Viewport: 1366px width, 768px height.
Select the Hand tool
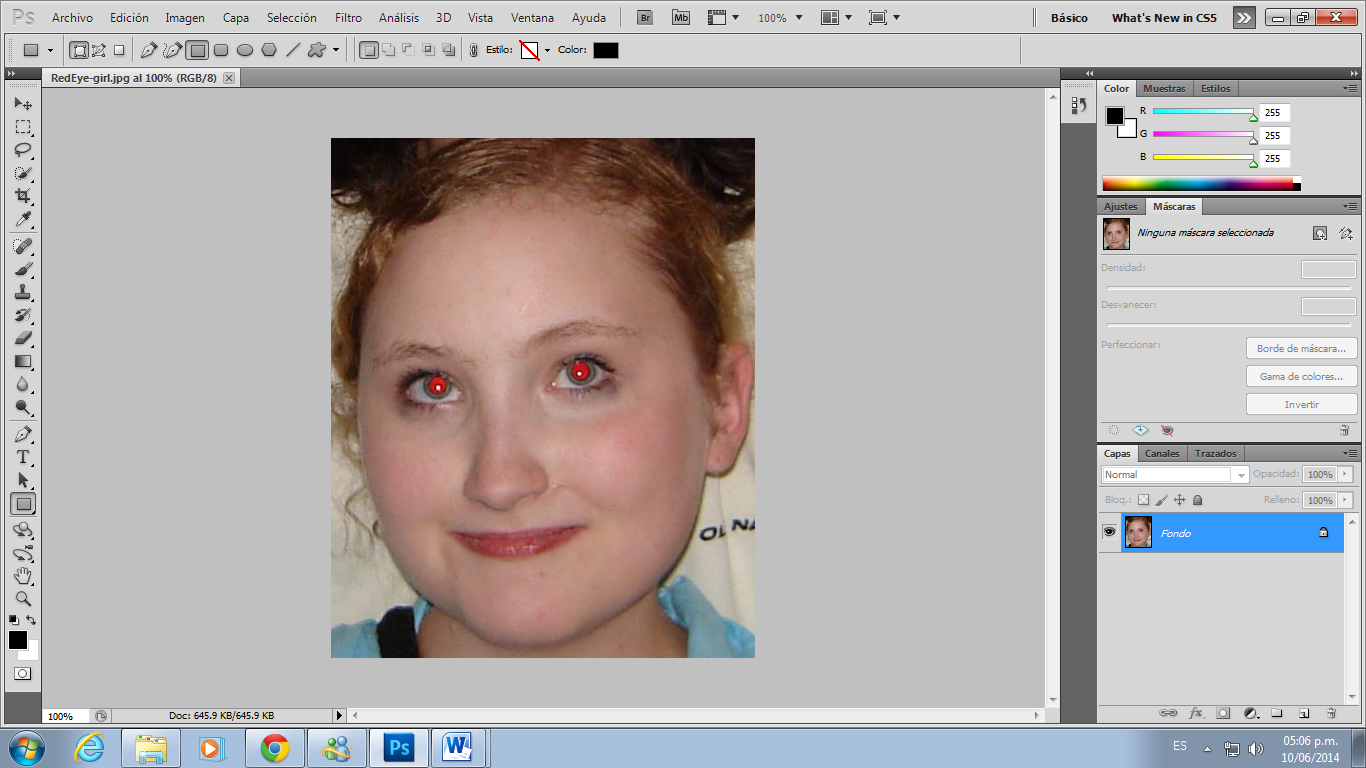pyautogui.click(x=23, y=576)
